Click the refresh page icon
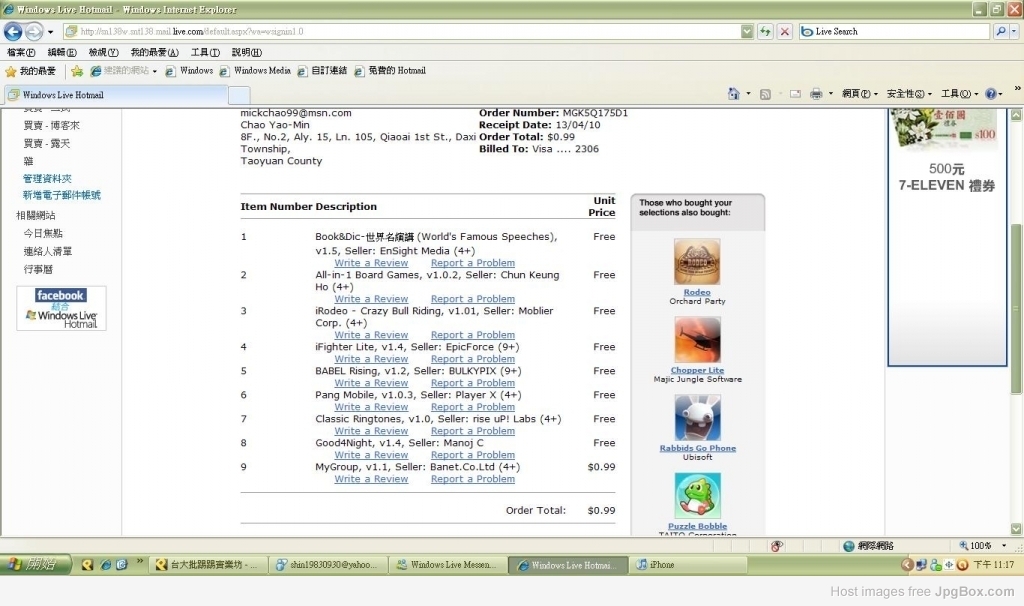The image size is (1024, 606). click(765, 32)
